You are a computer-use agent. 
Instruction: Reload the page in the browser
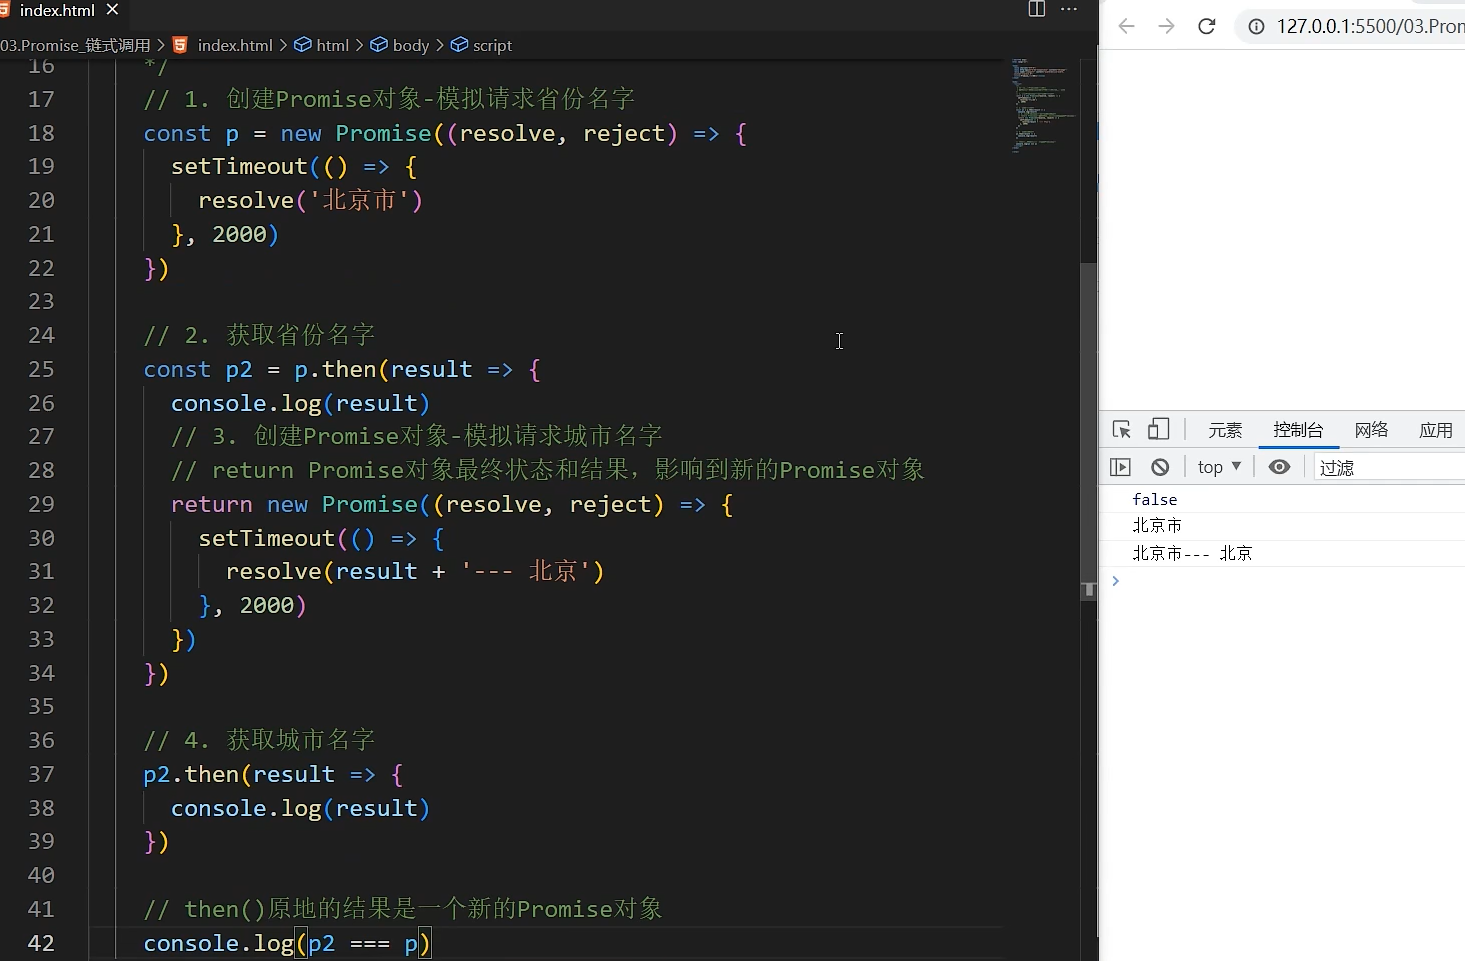click(1206, 26)
